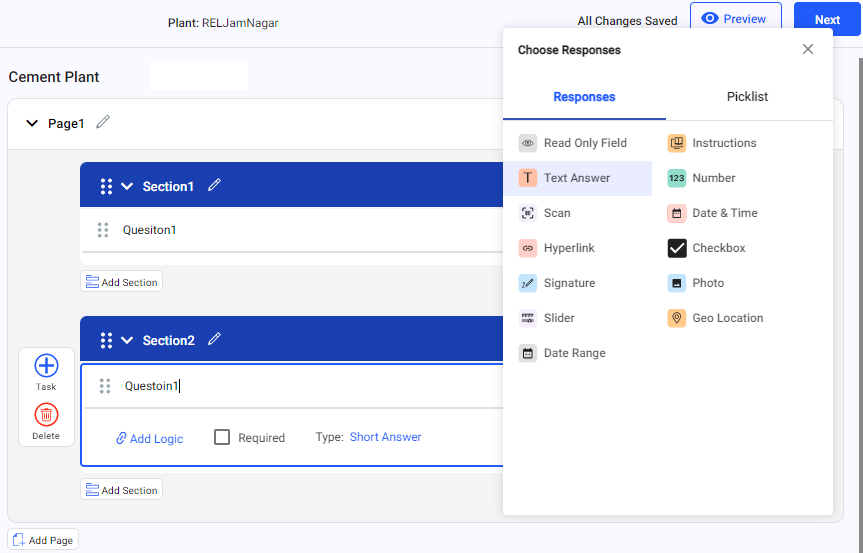Choose the Slider response type
Viewport: 863px width, 553px height.
pyautogui.click(x=559, y=318)
